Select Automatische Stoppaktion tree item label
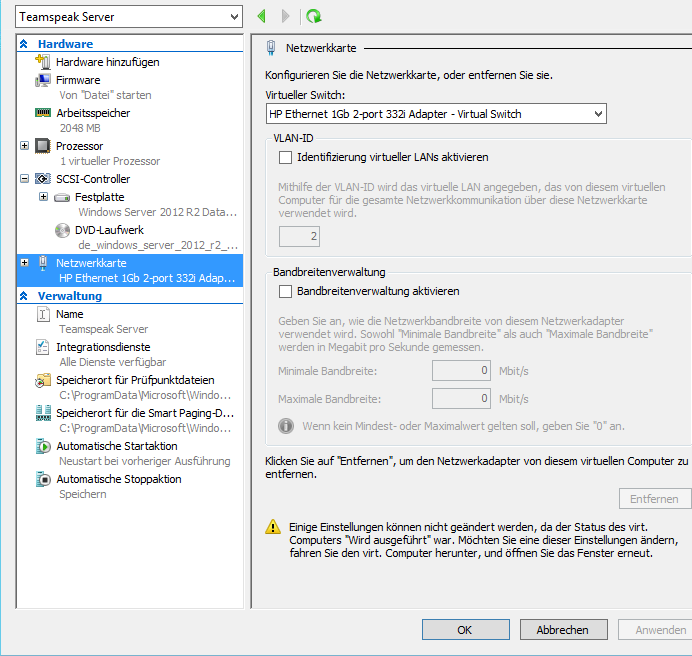The height and width of the screenshot is (656, 692). pyautogui.click(x=119, y=479)
